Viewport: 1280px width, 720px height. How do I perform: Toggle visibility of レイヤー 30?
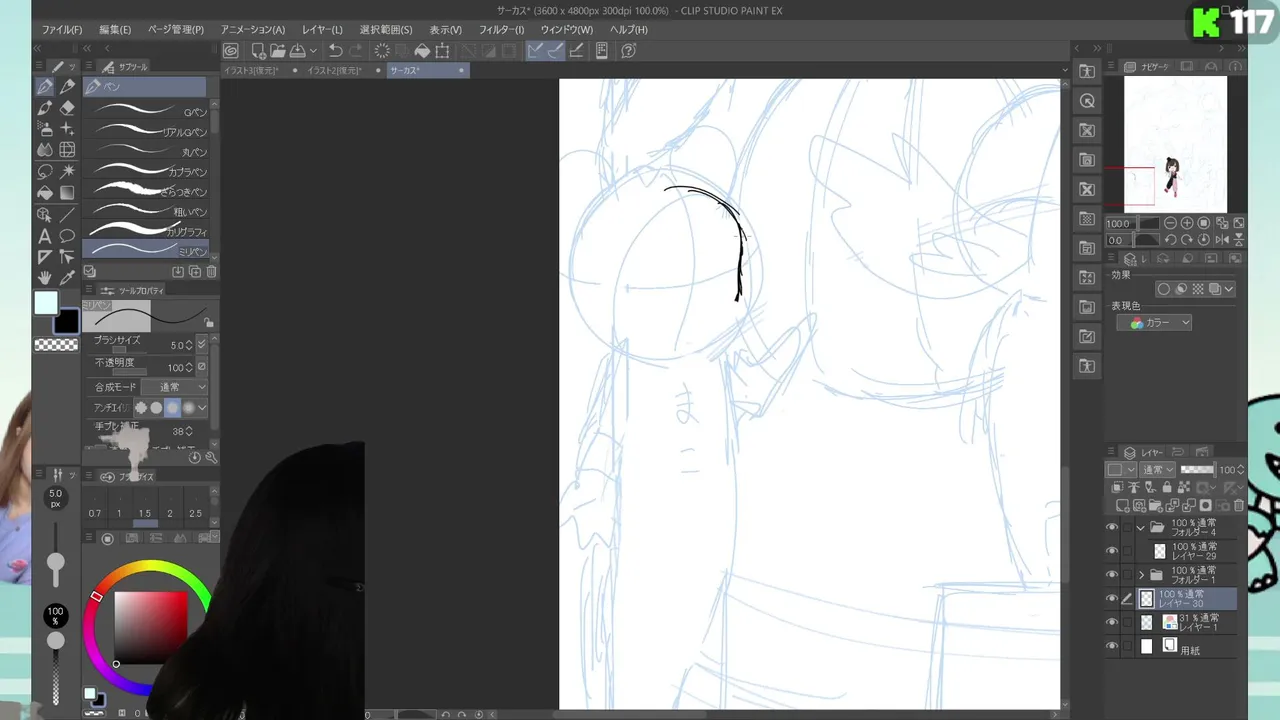1112,599
